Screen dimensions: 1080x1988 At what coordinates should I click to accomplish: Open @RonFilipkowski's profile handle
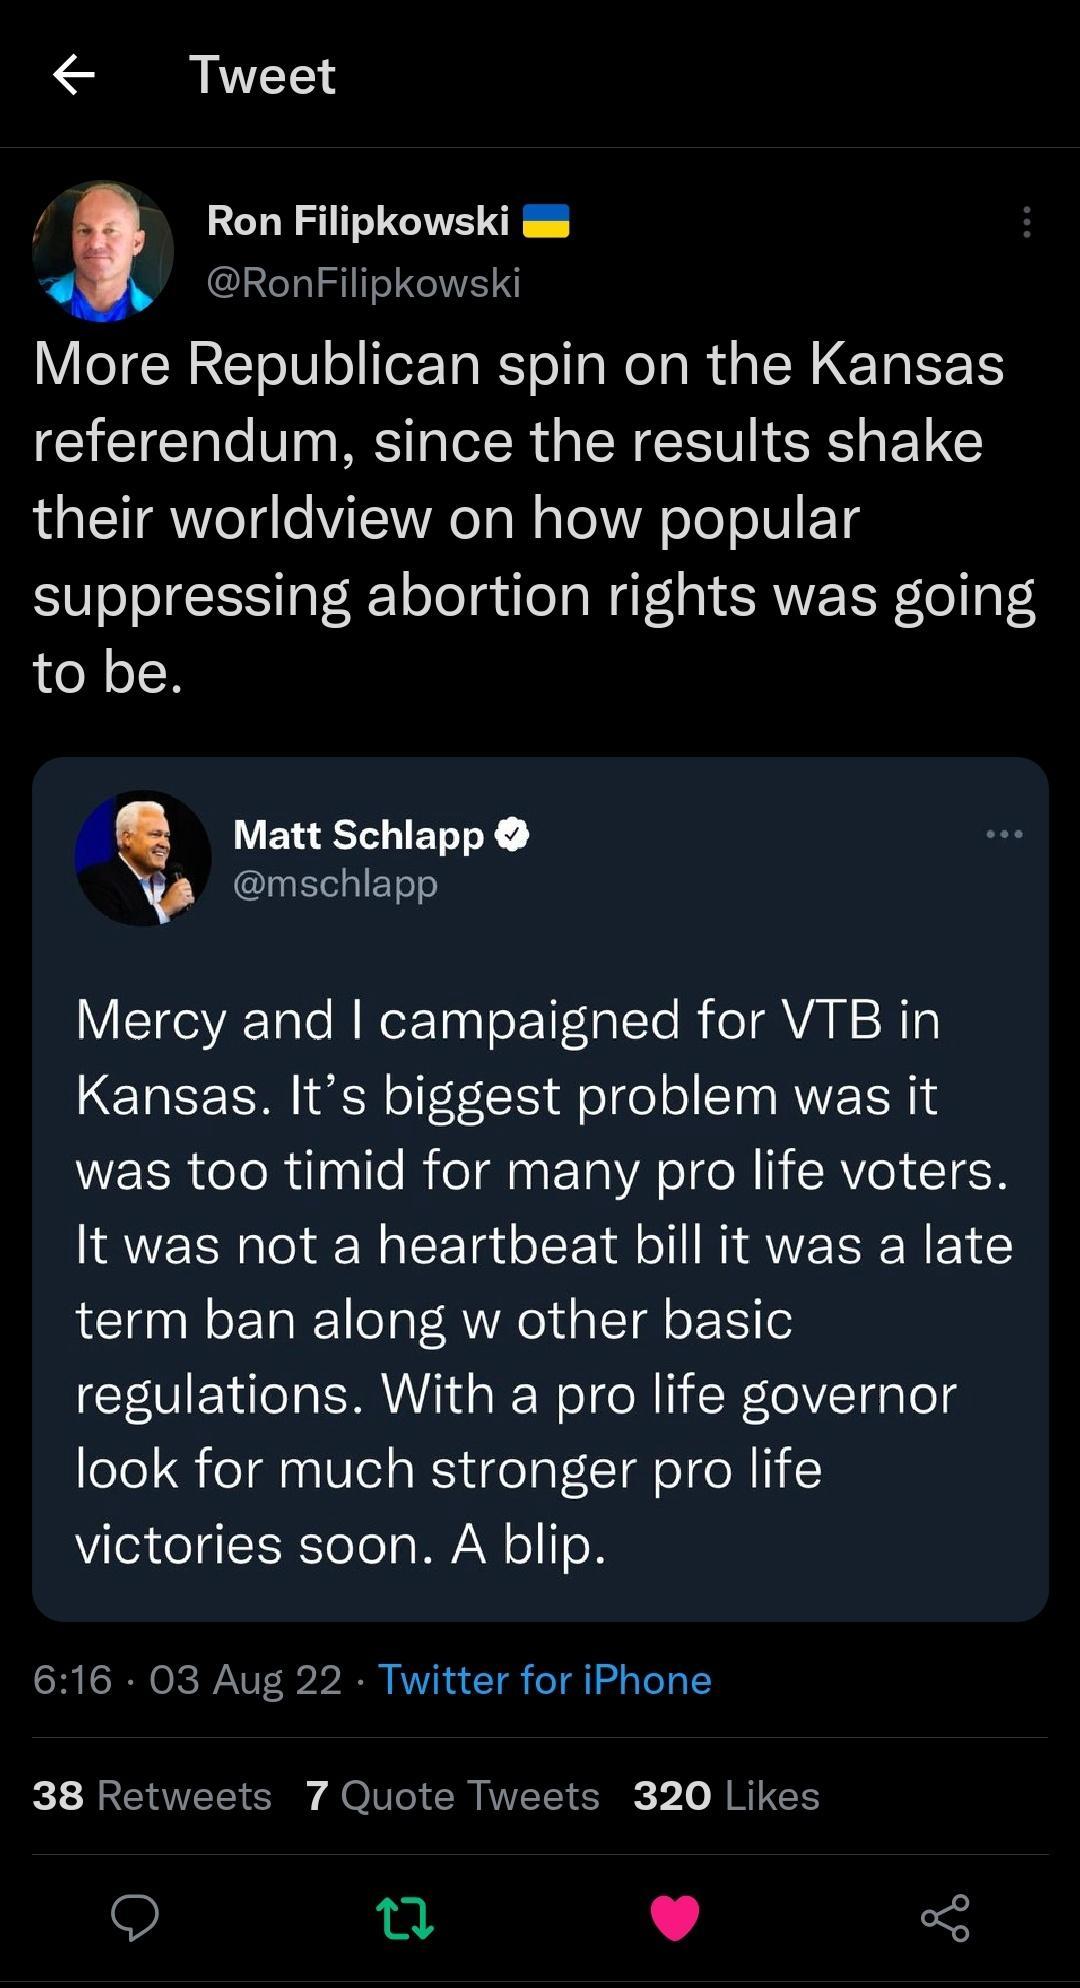(x=363, y=284)
